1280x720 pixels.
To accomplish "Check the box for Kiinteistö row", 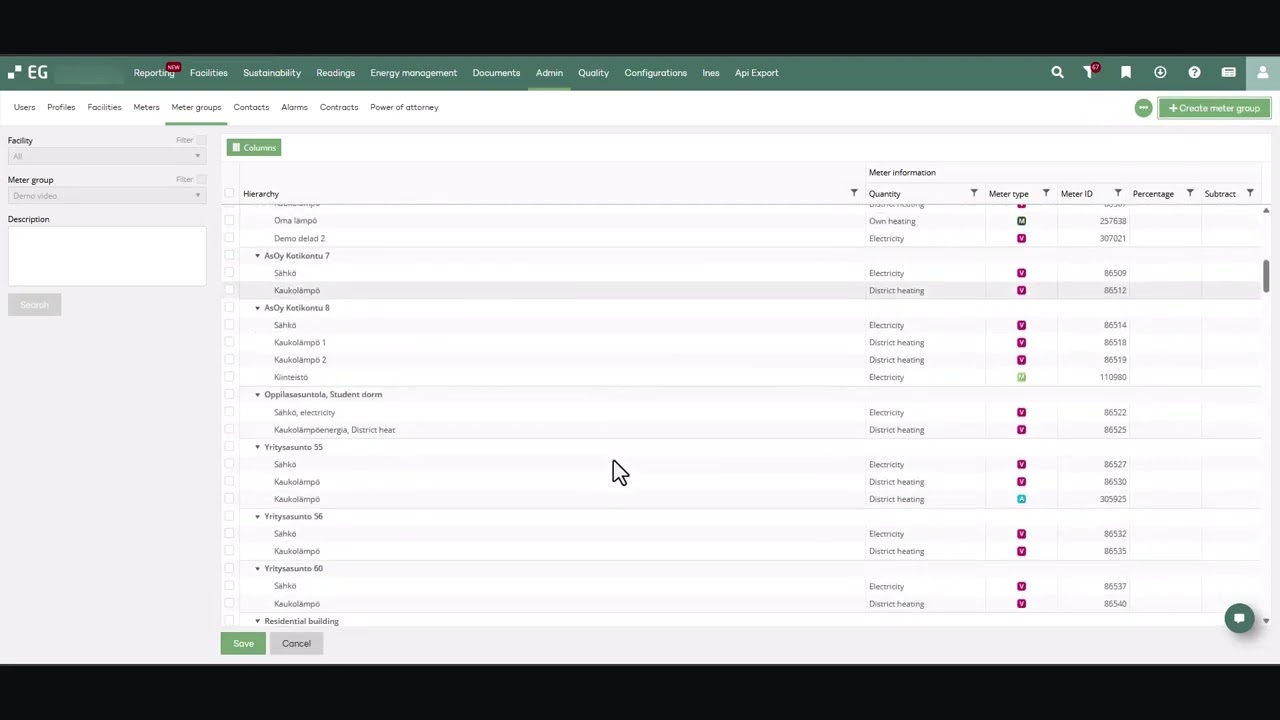I will point(229,377).
